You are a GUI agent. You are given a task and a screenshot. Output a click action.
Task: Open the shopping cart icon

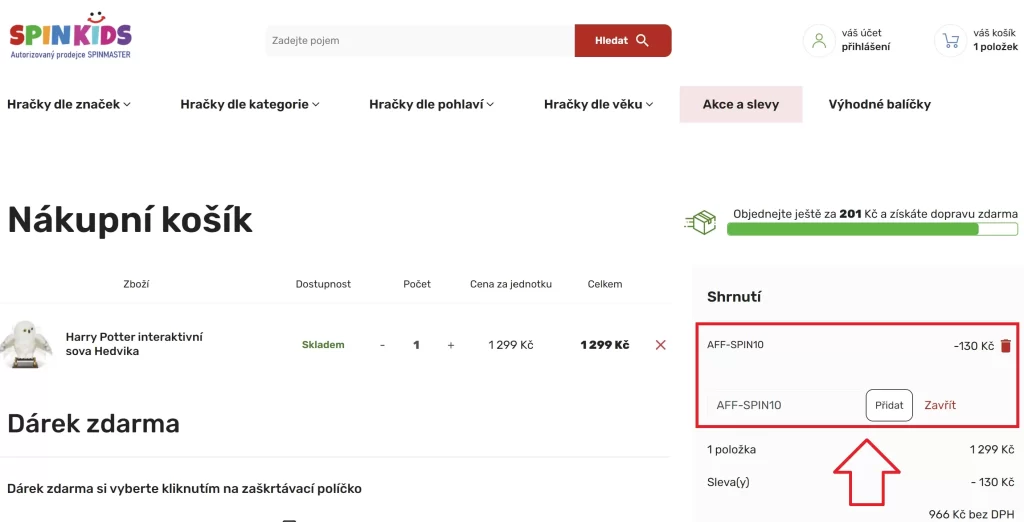click(950, 41)
